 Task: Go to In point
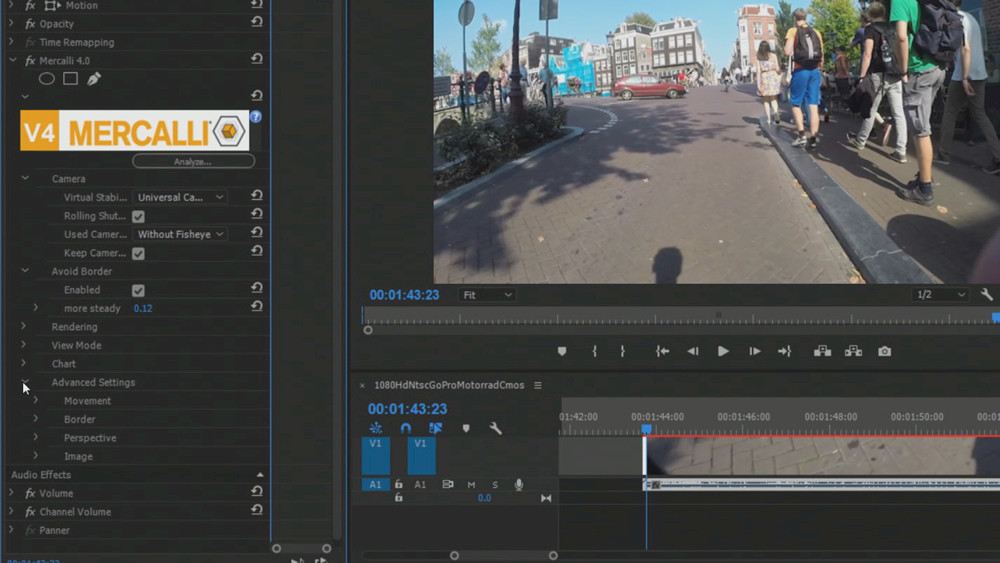tap(663, 351)
